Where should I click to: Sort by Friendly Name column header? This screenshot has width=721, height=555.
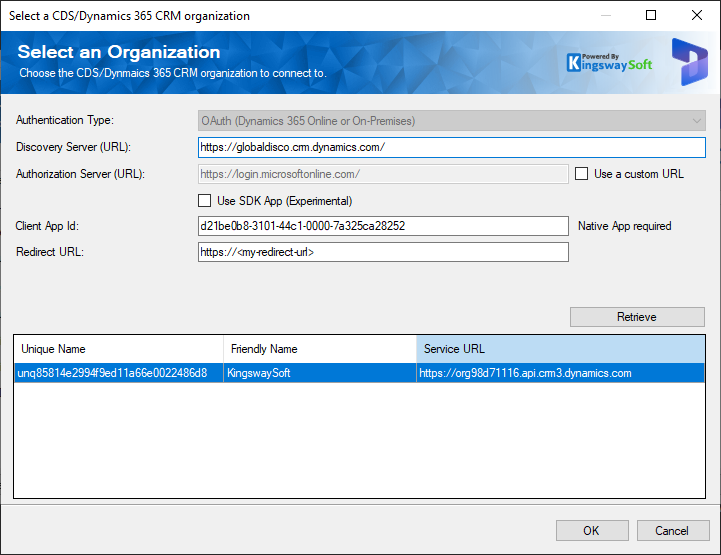319,349
